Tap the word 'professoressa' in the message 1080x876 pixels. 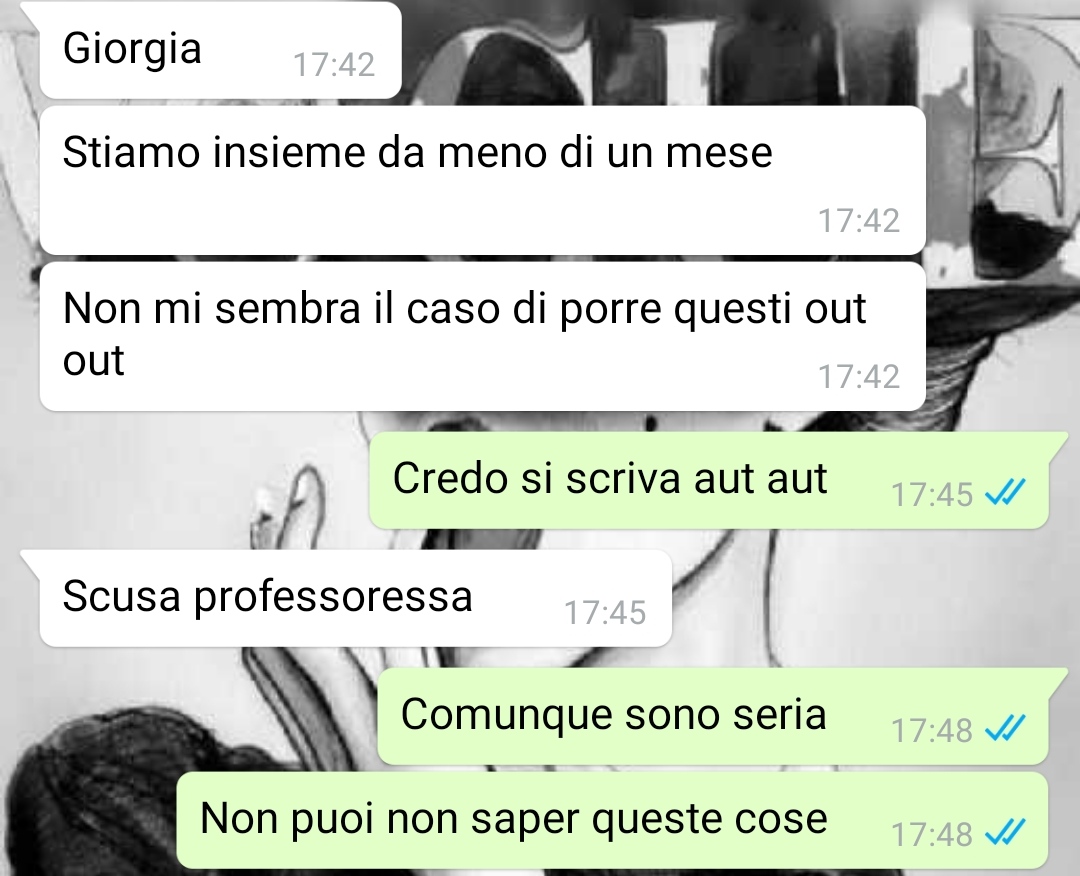[x=333, y=598]
